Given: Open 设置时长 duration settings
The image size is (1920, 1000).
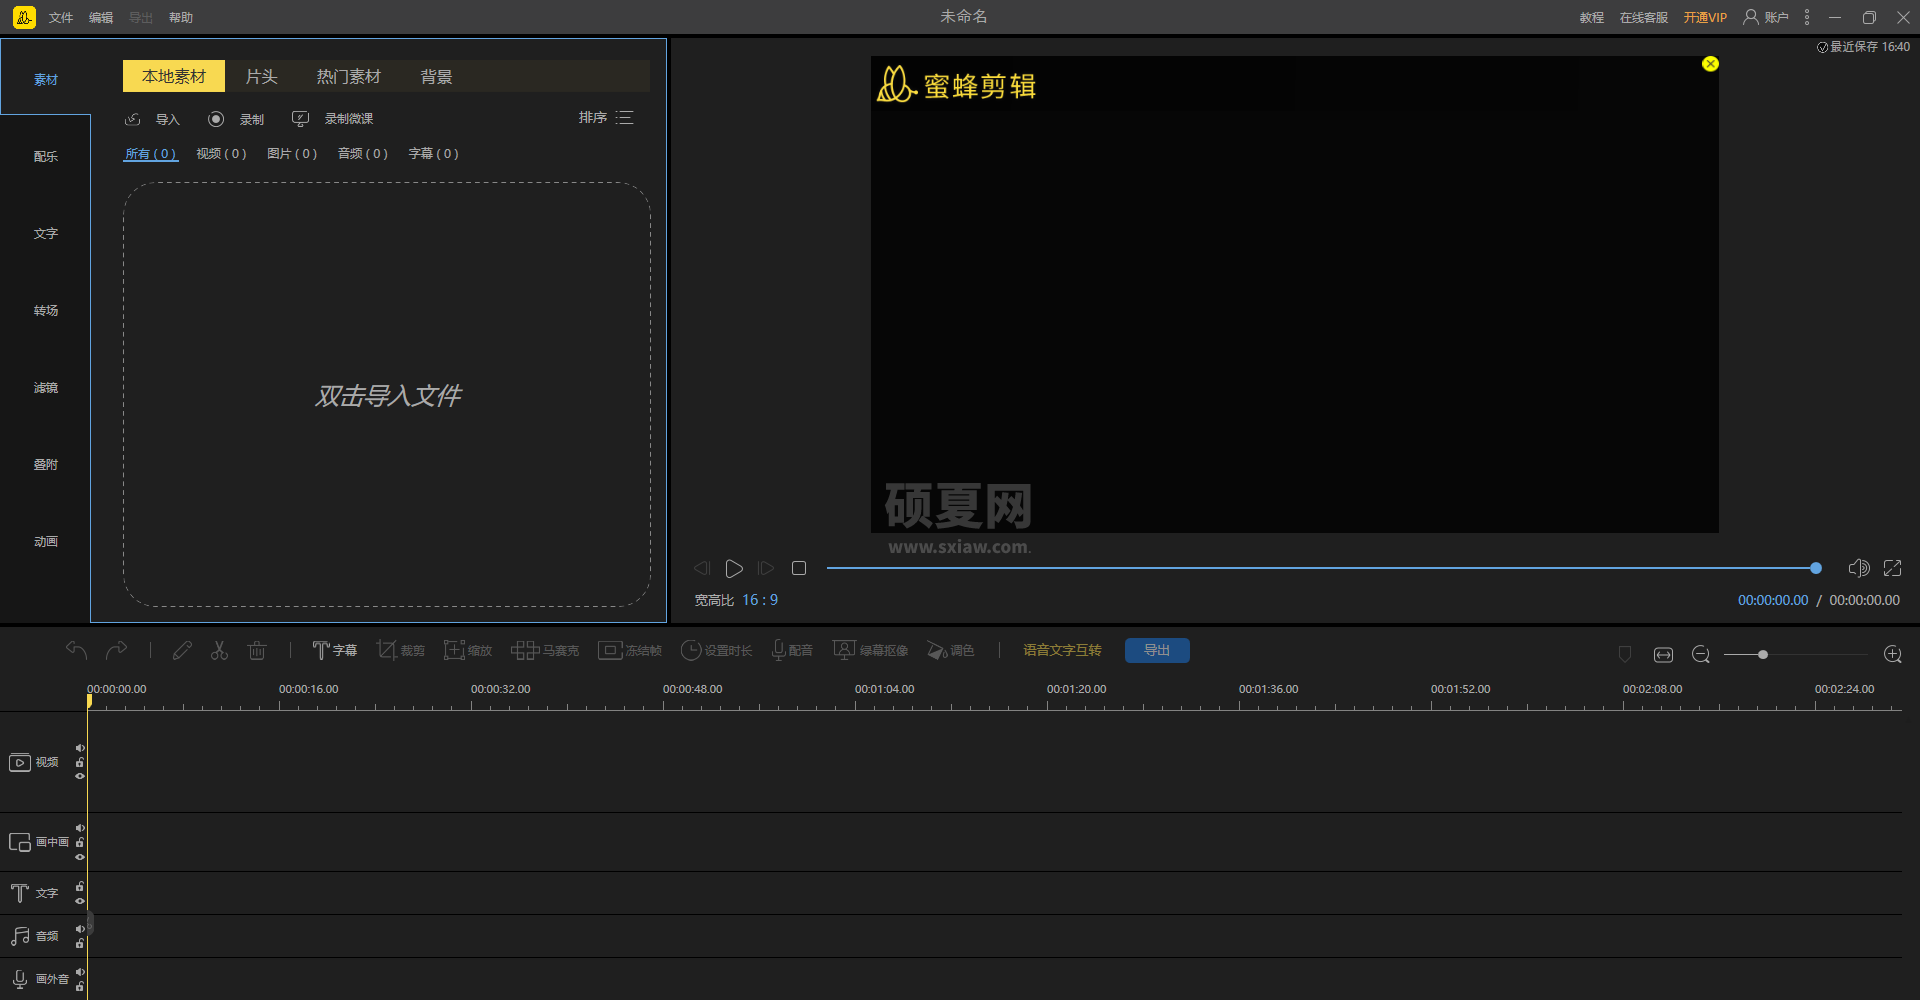Looking at the screenshot, I should click(x=716, y=650).
